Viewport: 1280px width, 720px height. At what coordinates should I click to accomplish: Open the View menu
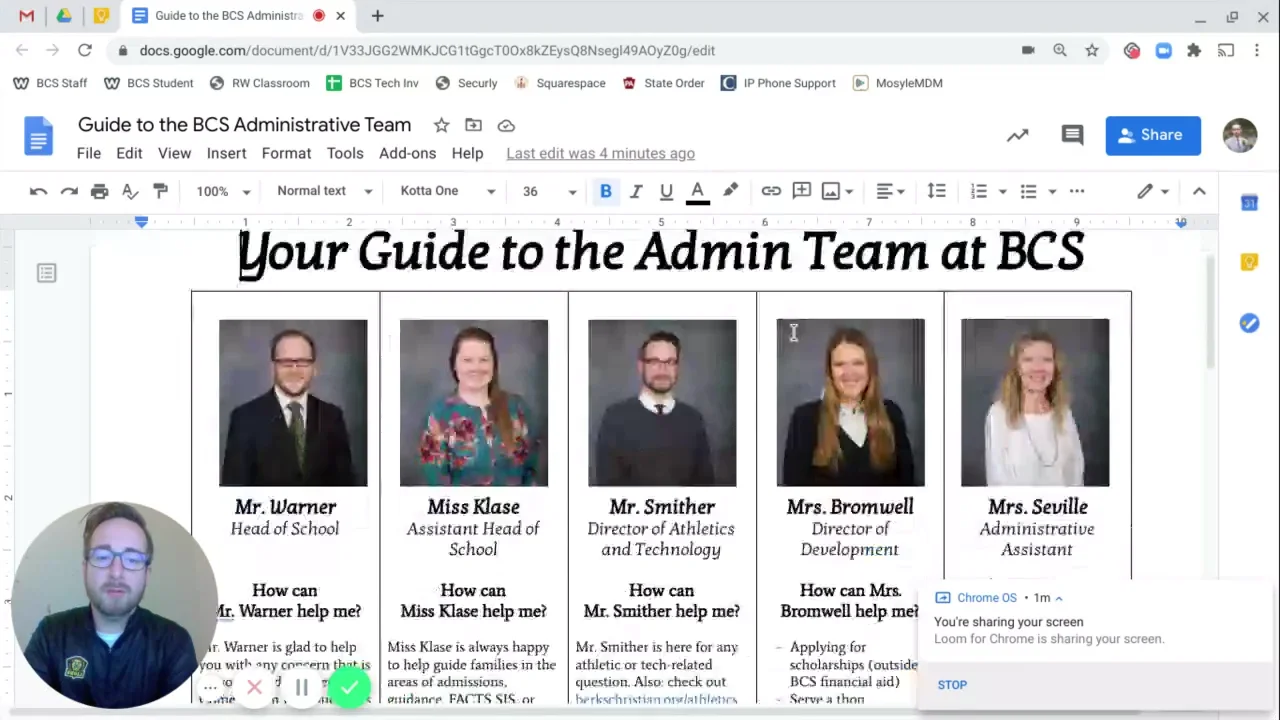click(x=174, y=153)
